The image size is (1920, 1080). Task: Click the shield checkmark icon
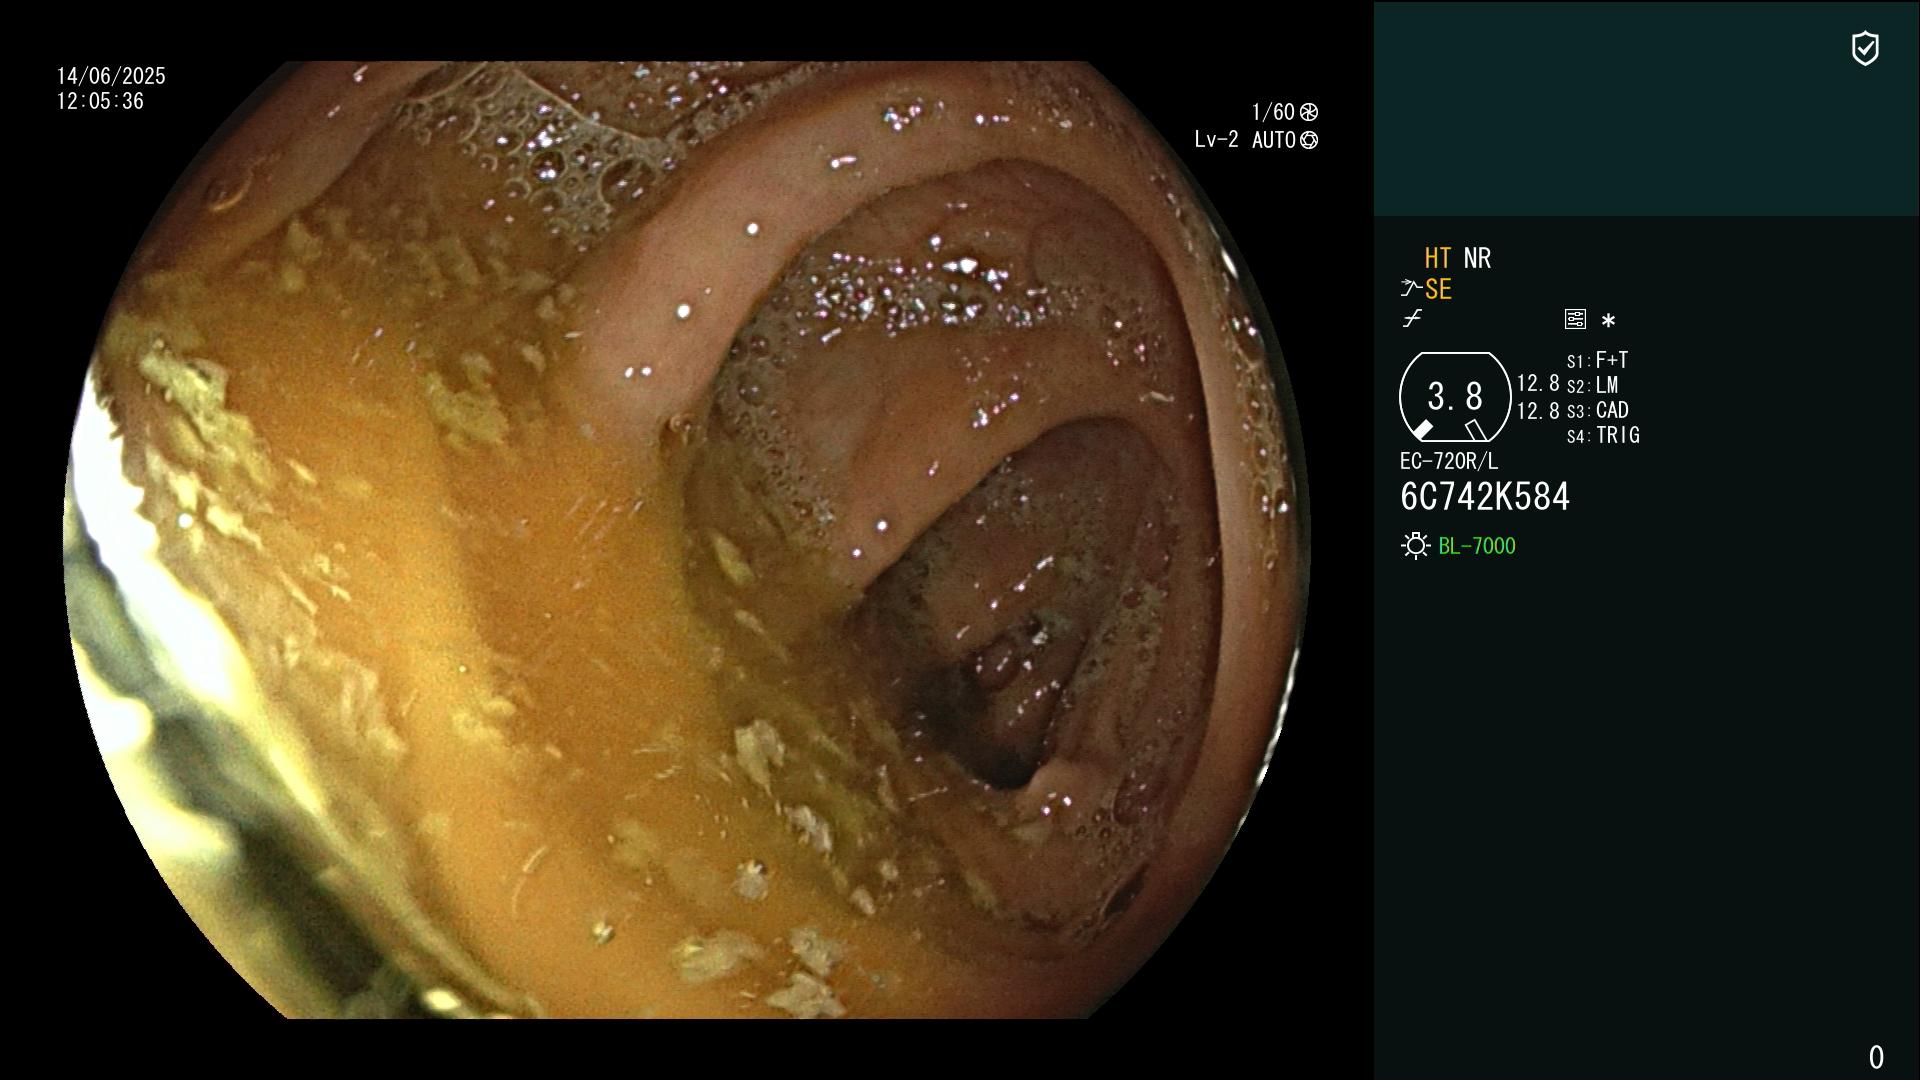tap(1865, 48)
